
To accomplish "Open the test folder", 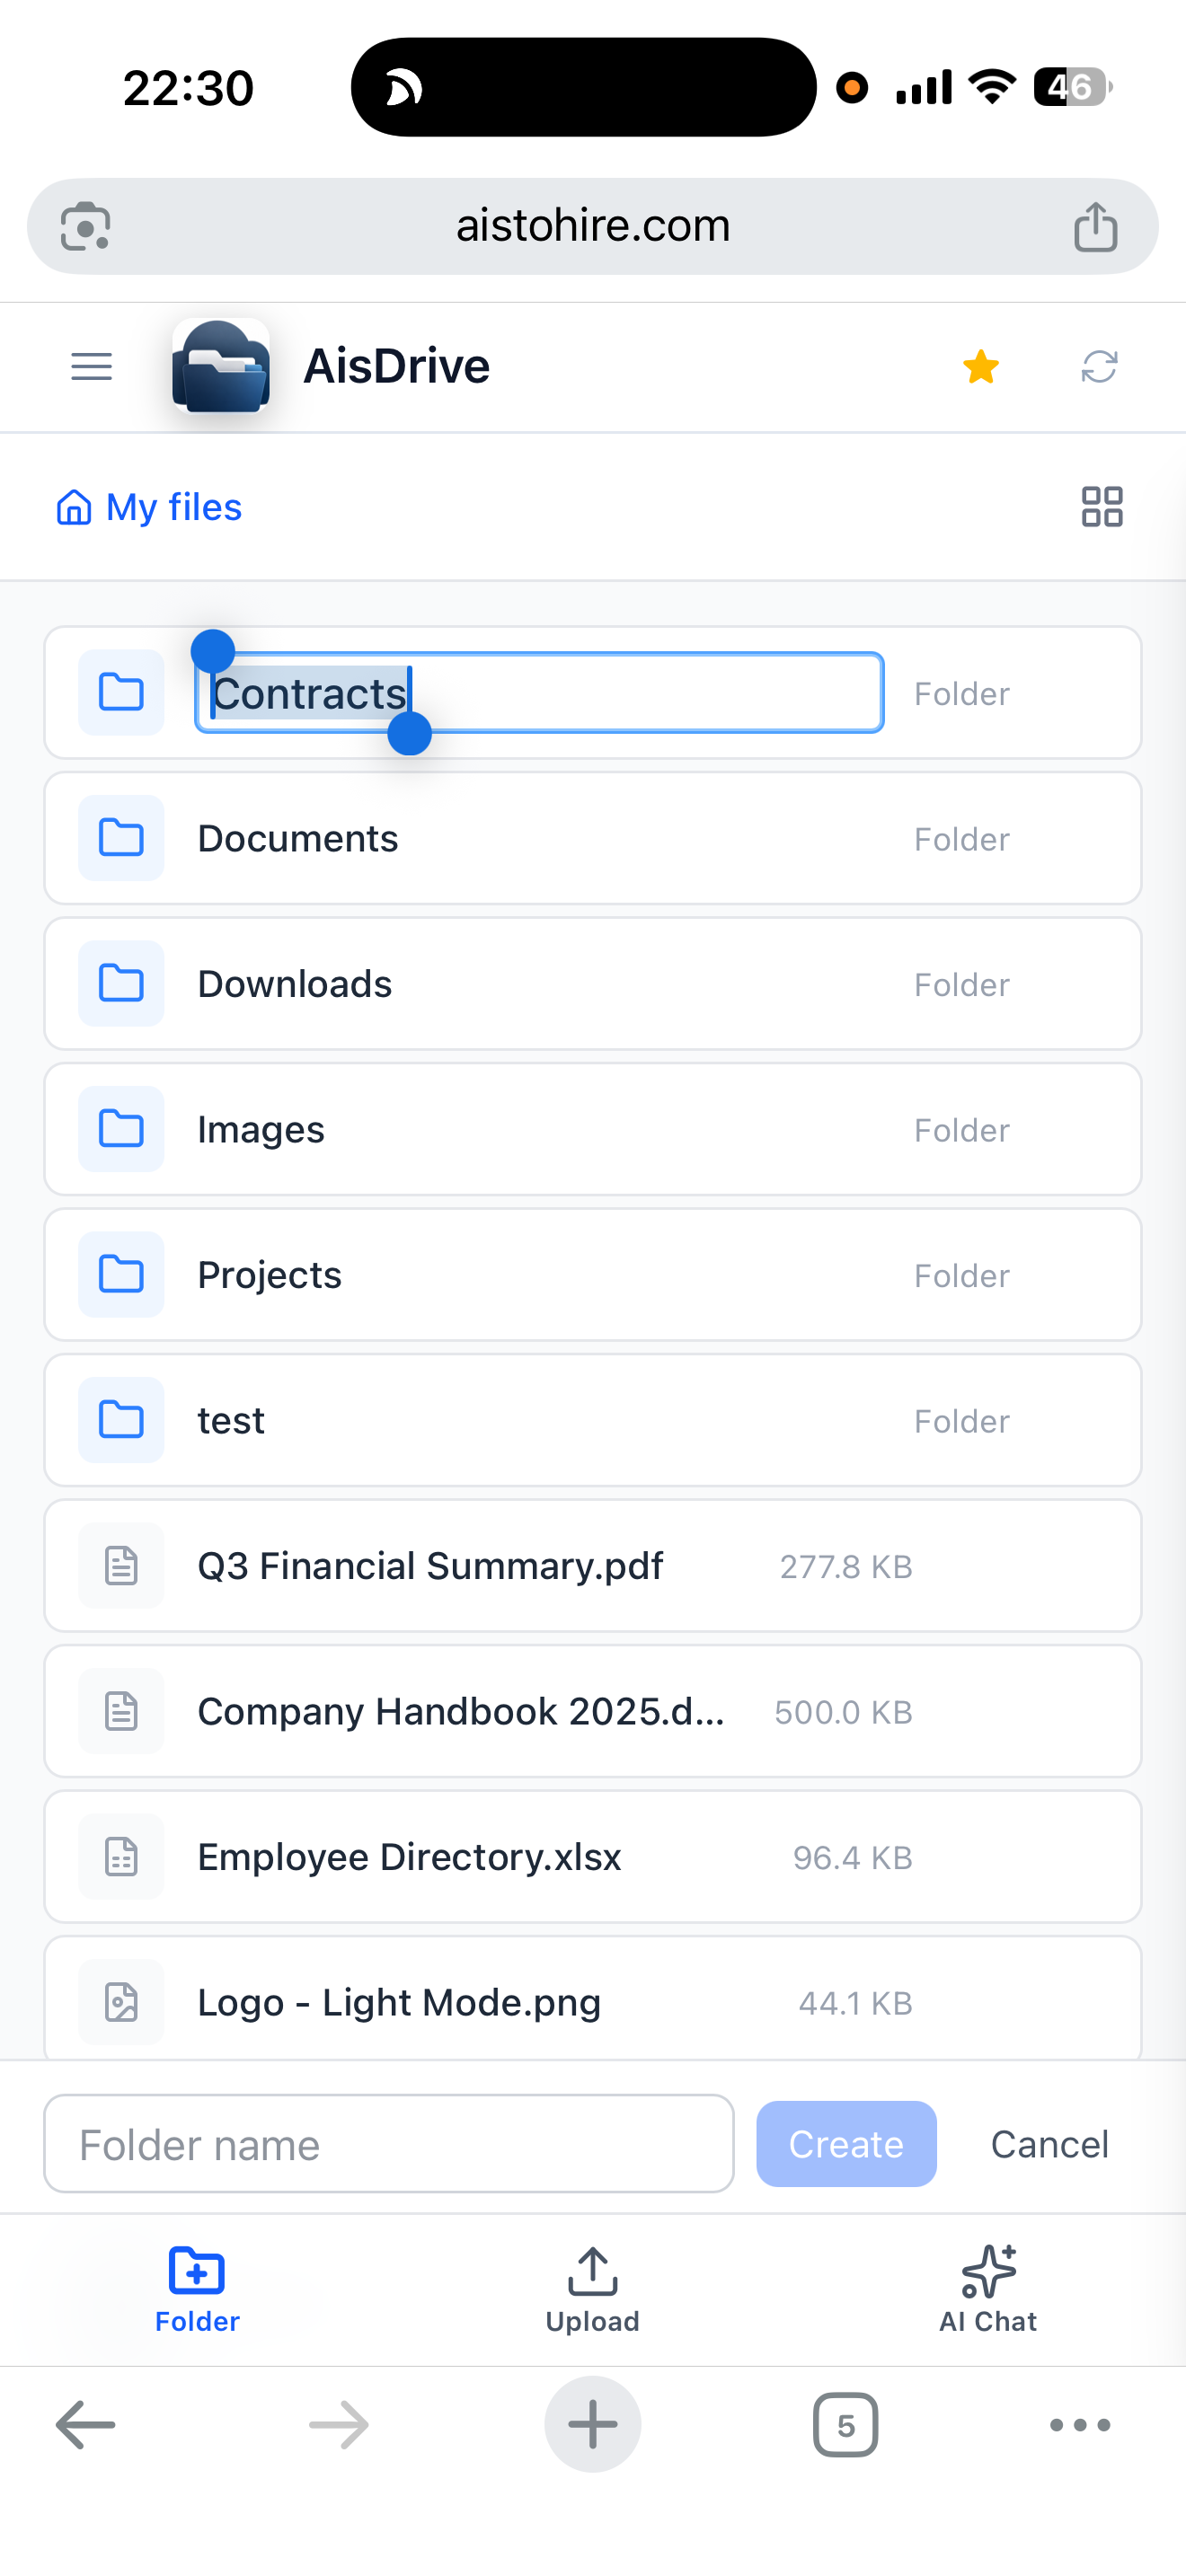I will tap(593, 1420).
